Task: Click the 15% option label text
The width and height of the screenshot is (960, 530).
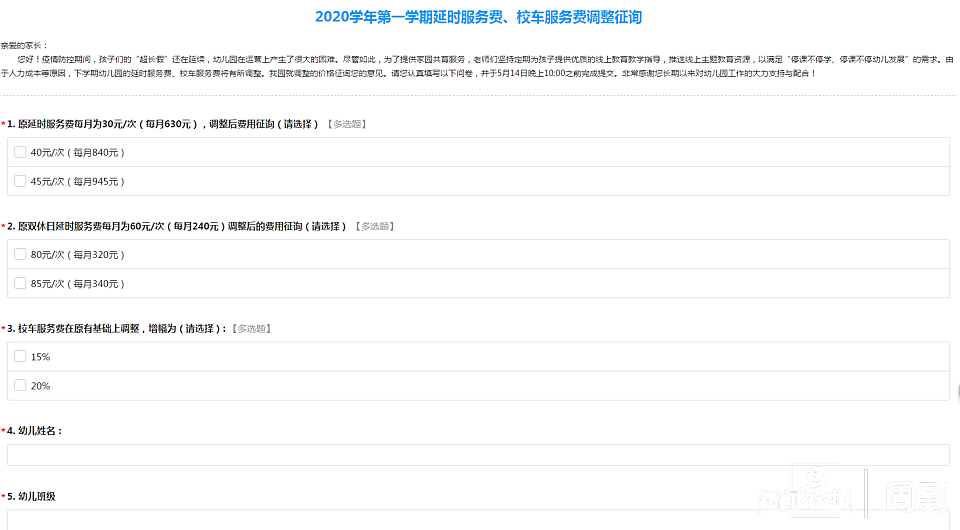Action: [41, 356]
